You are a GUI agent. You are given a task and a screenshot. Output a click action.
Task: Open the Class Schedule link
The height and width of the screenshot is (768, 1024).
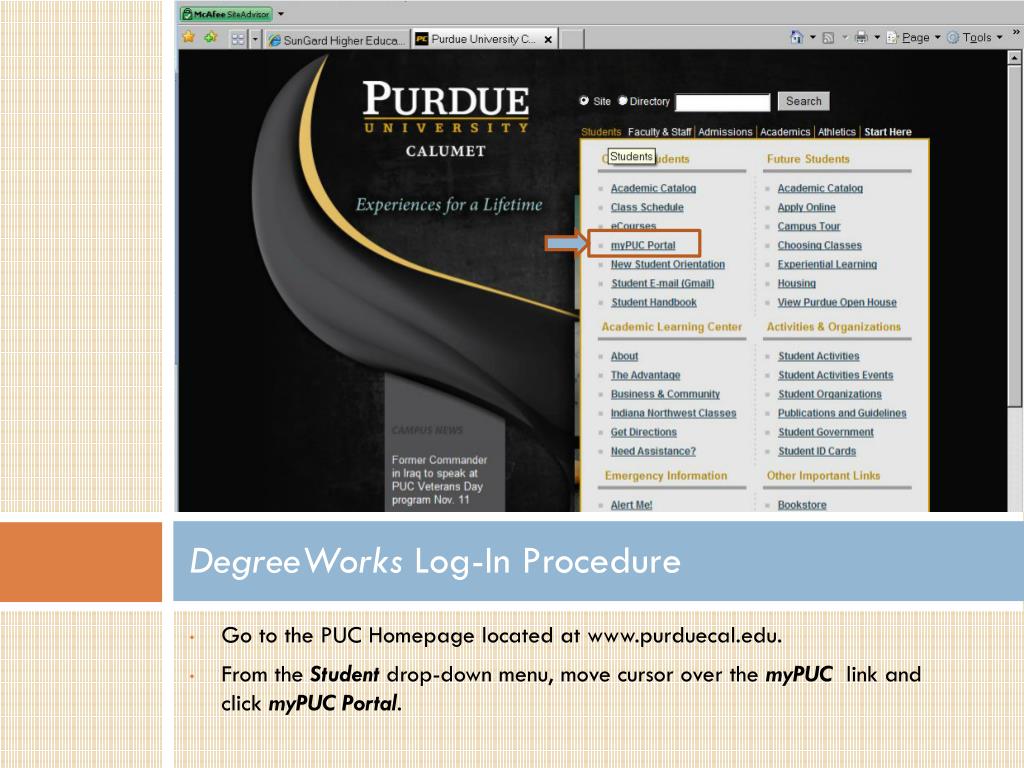pos(647,207)
